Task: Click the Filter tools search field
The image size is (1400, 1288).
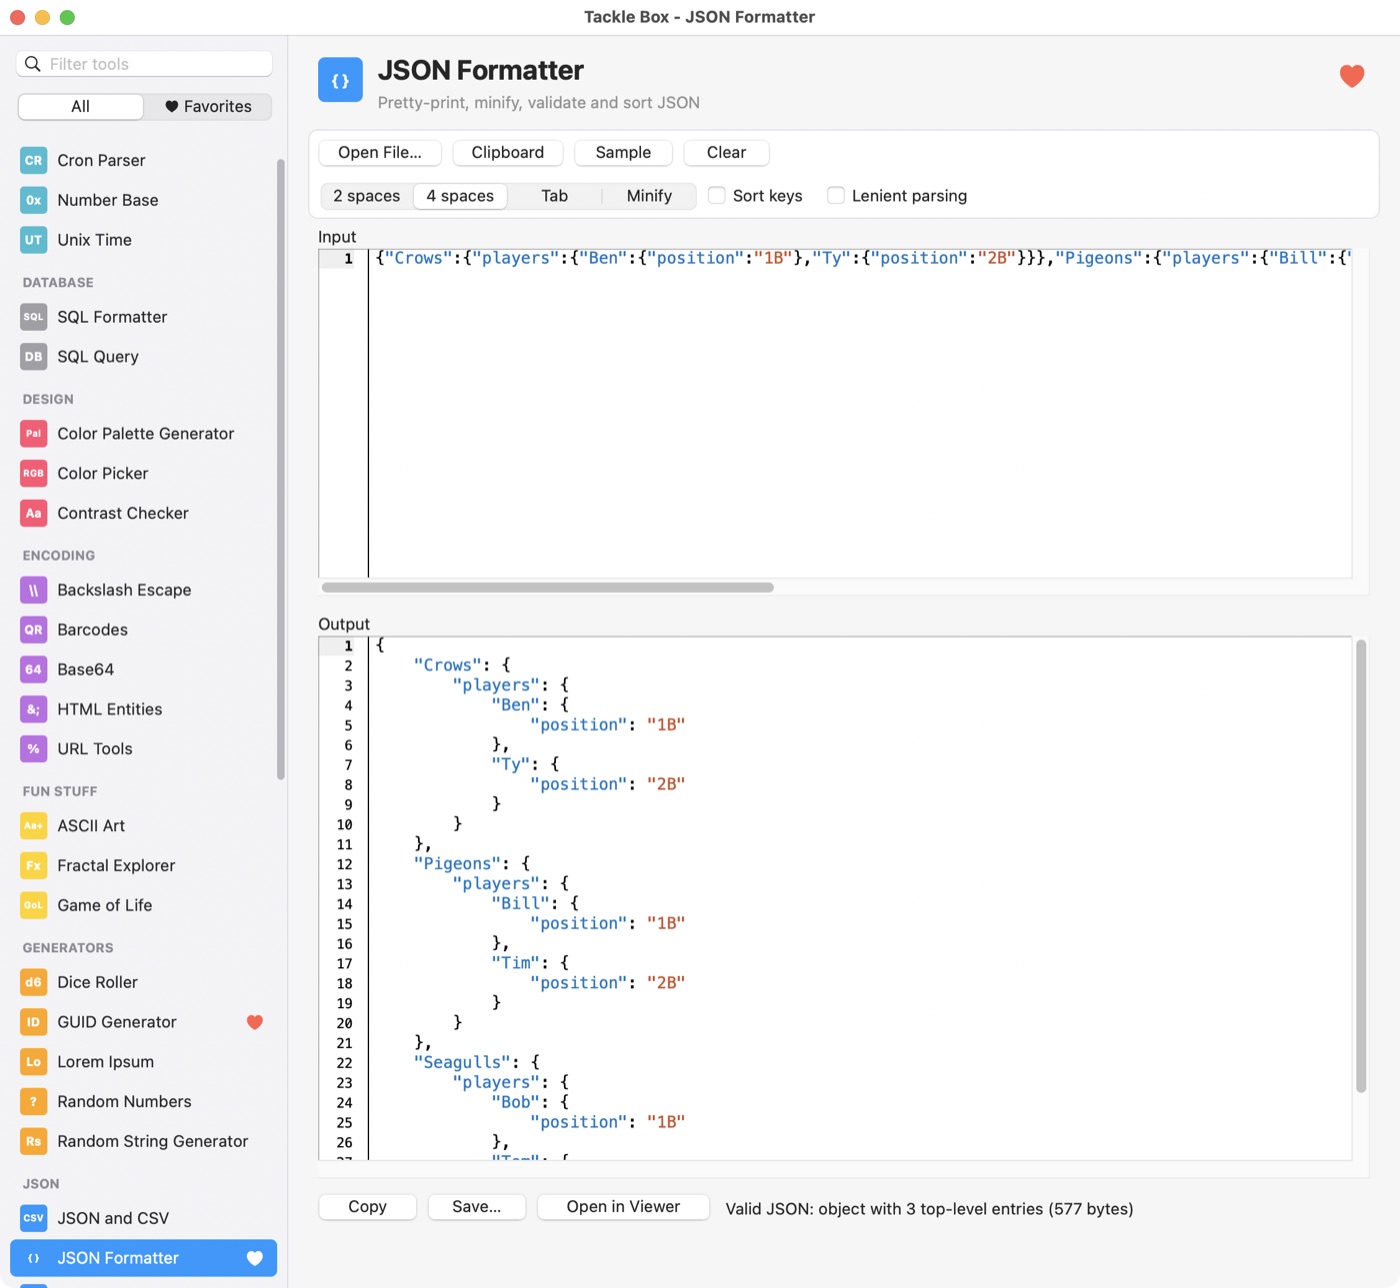Action: tap(144, 64)
